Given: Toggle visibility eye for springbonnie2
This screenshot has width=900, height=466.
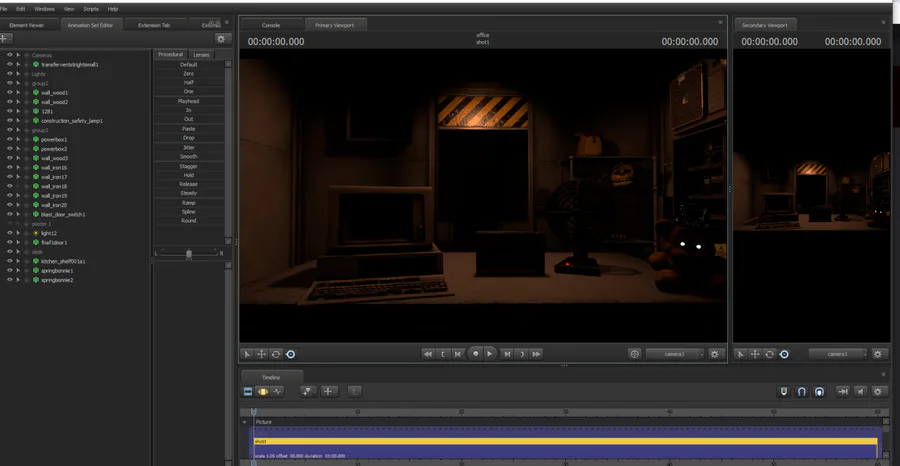Looking at the screenshot, I should click(x=9, y=280).
